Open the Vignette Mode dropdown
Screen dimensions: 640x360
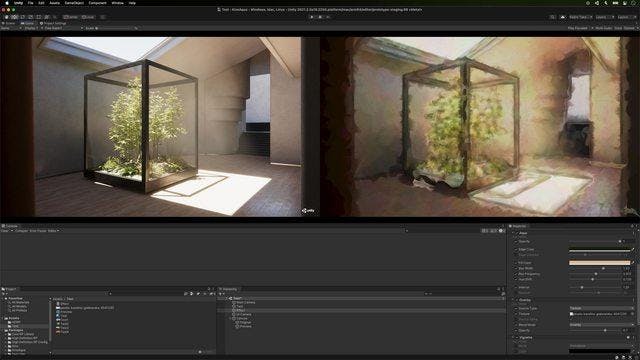pyautogui.click(x=602, y=346)
